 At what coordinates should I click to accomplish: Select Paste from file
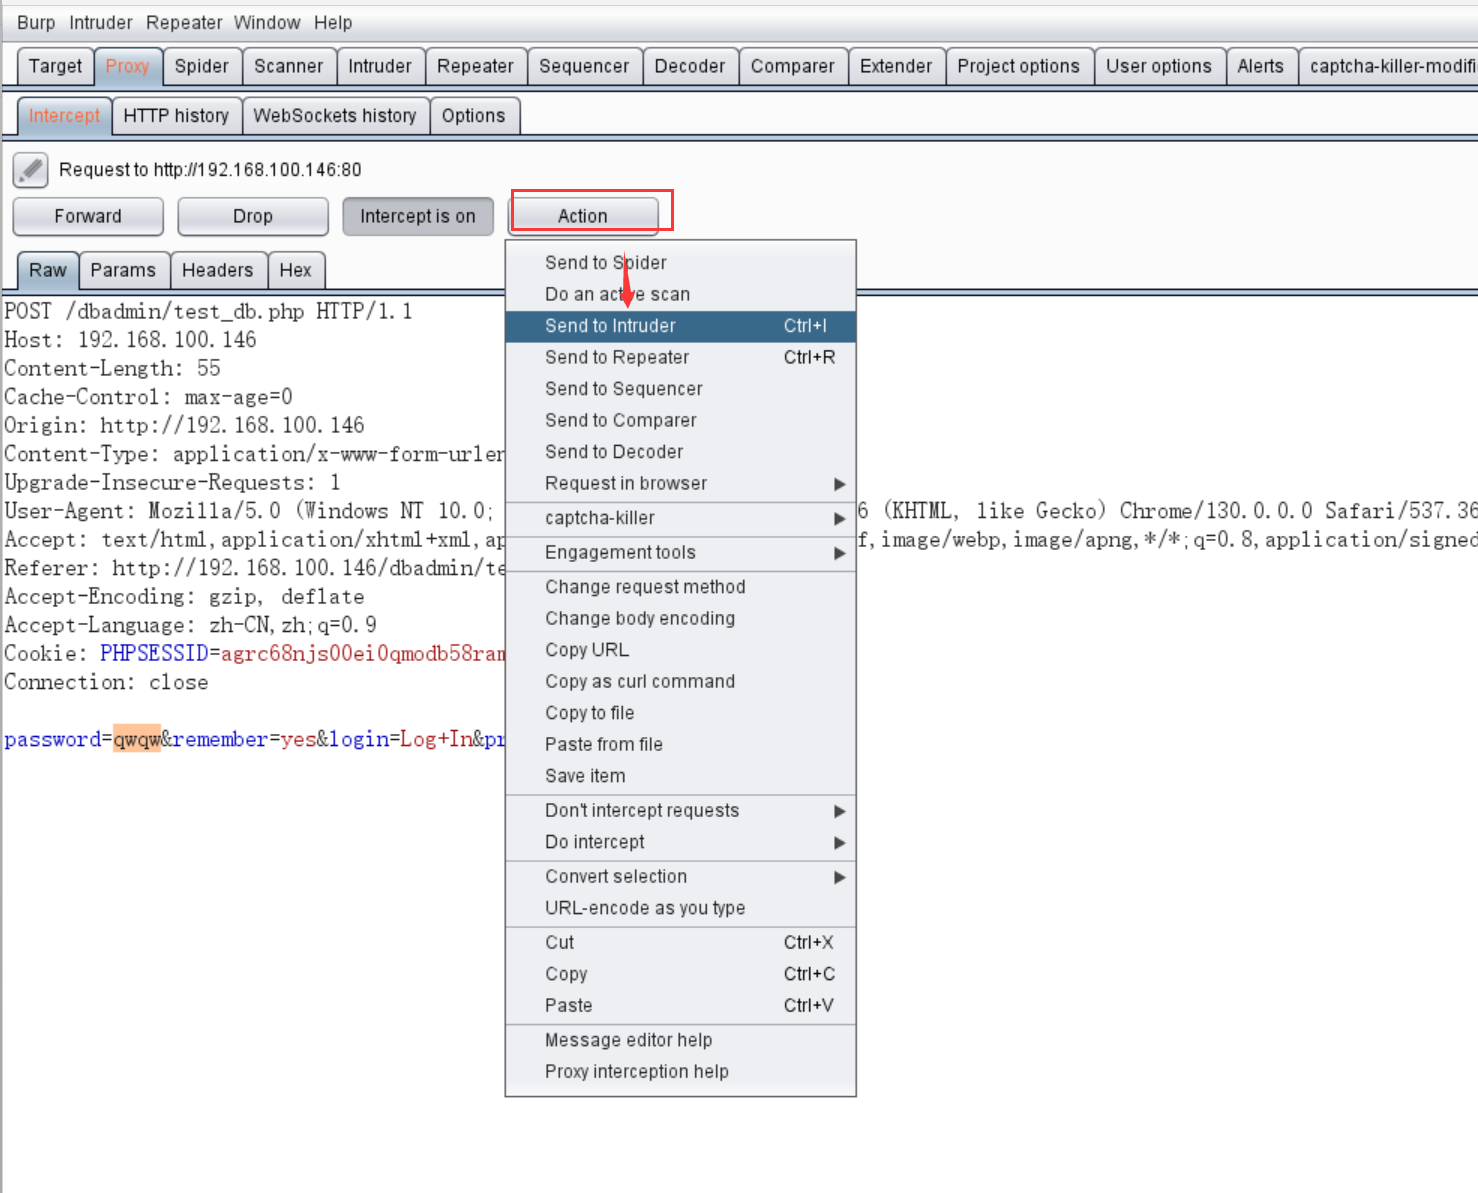tap(680, 745)
